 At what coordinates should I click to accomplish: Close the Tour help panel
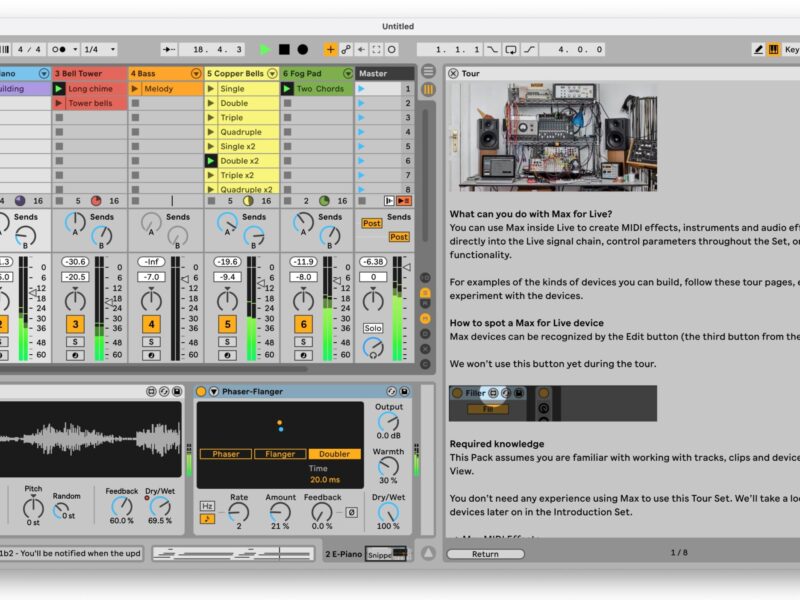(x=453, y=73)
